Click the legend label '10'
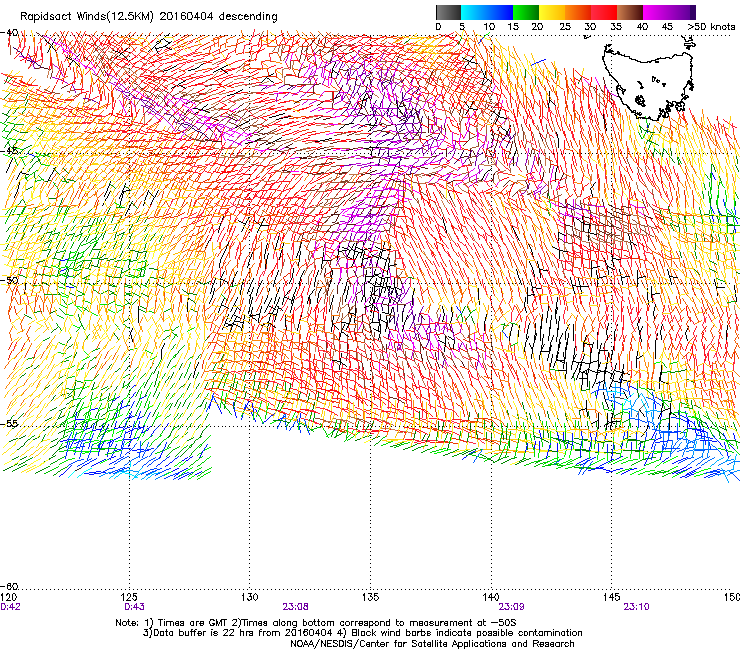The height and width of the screenshot is (650, 740). [489, 27]
